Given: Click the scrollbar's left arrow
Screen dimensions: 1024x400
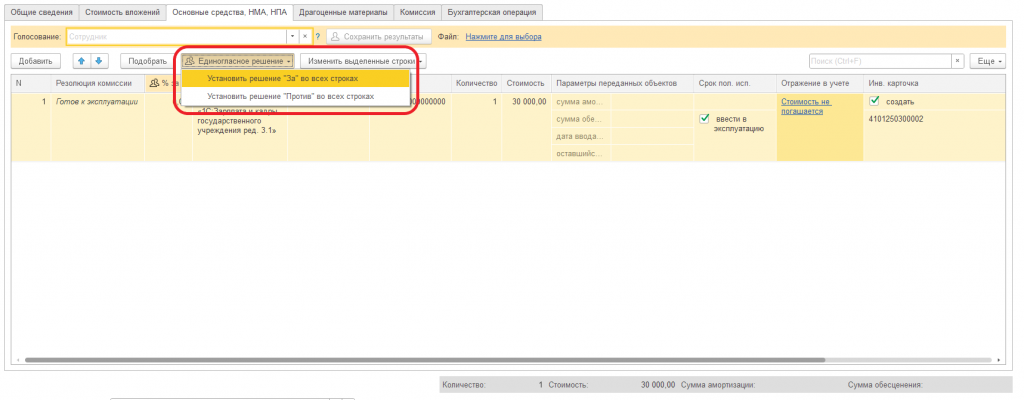Looking at the screenshot, I should tap(17, 360).
